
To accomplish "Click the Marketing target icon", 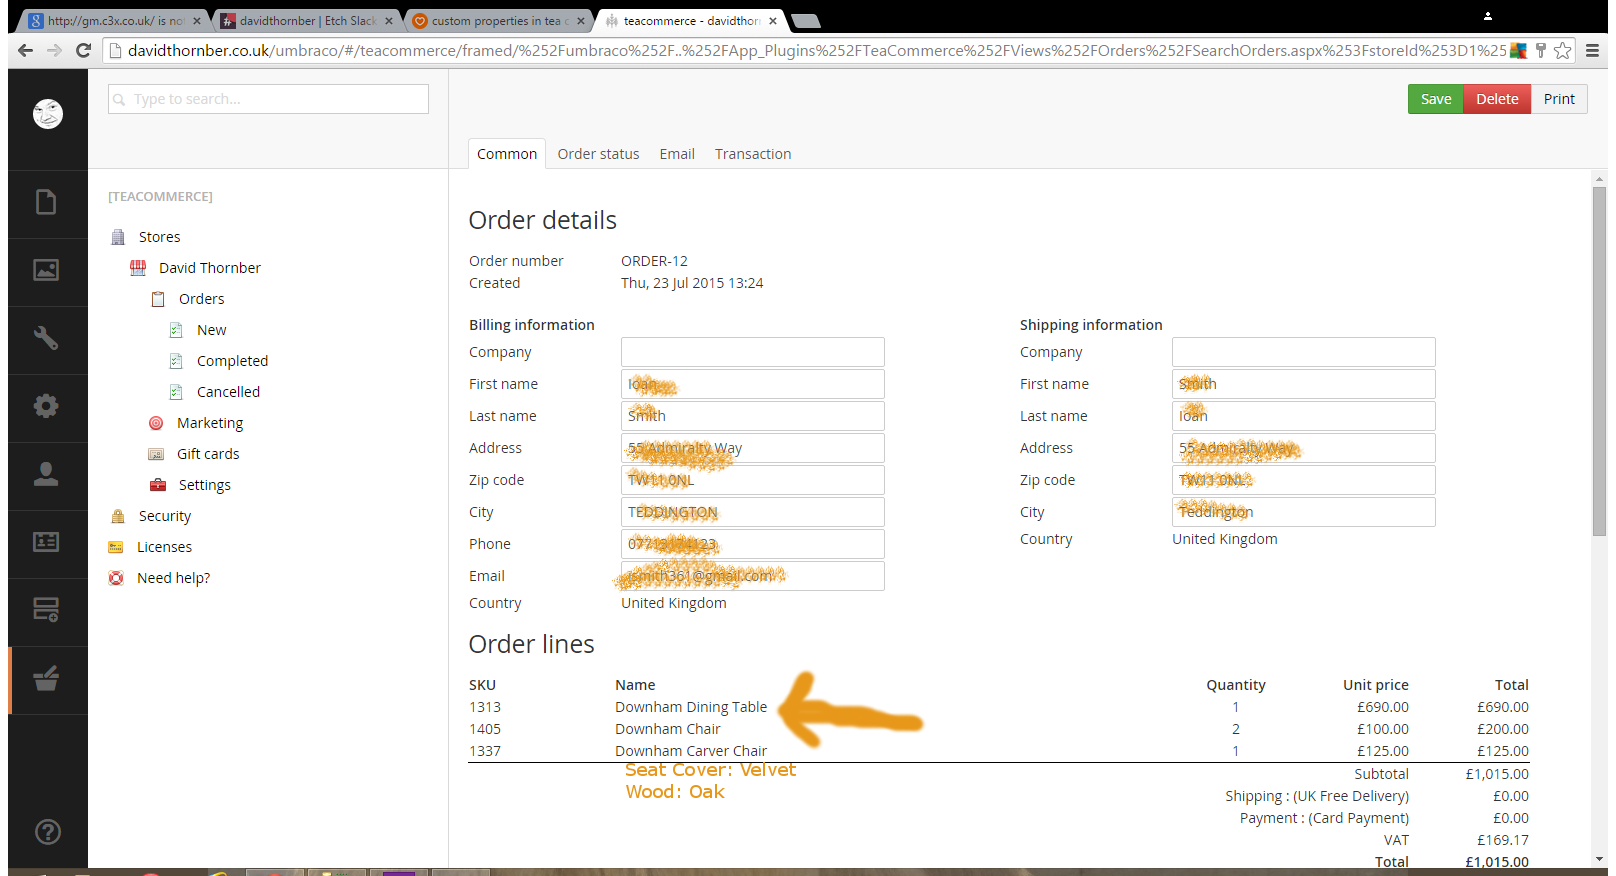I will coord(156,423).
